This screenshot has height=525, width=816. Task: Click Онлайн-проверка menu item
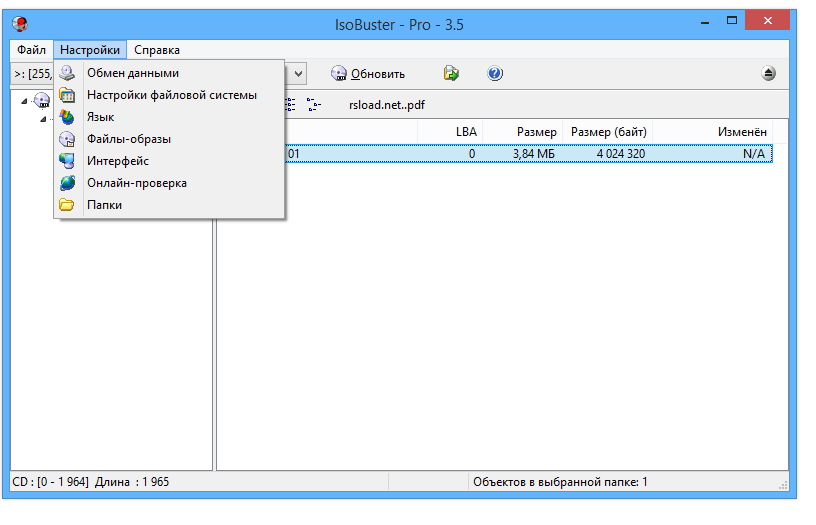pos(169,183)
